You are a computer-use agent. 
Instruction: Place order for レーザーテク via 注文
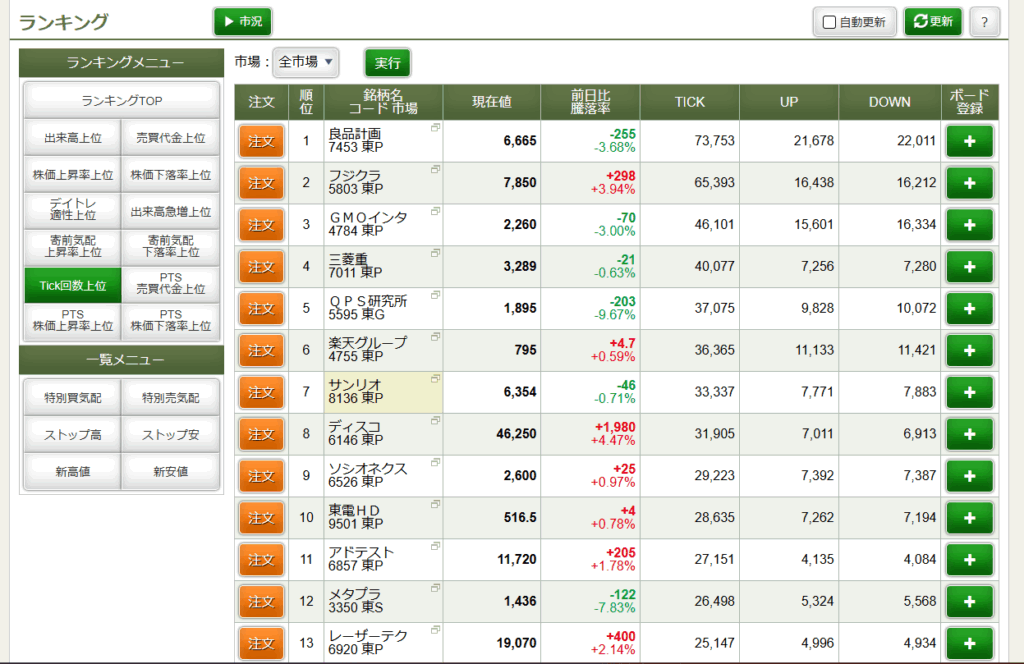[x=261, y=643]
